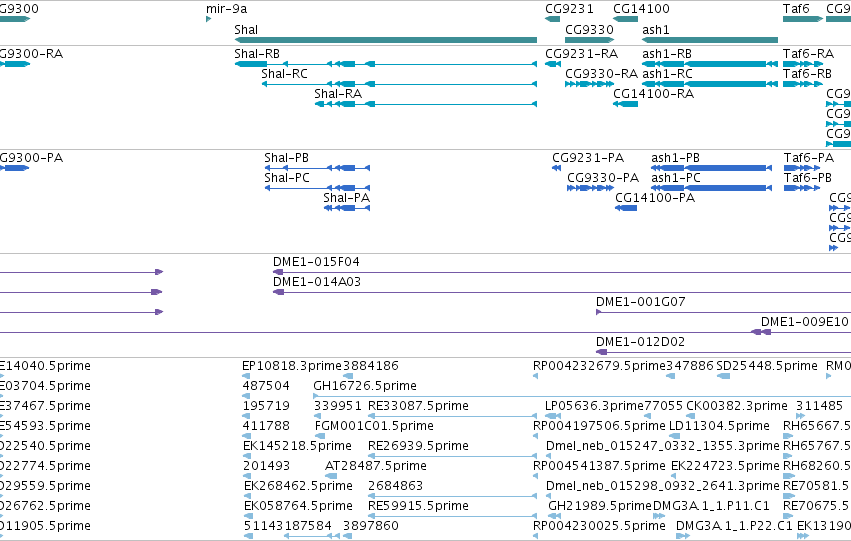This screenshot has height=541, width=851.
Task: Open the Shal-PB protein label
Action: click(x=287, y=158)
